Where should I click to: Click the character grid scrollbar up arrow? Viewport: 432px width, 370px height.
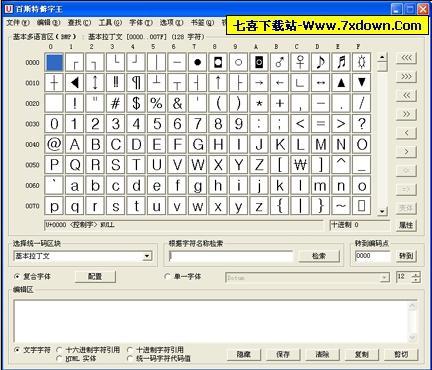coord(382,57)
